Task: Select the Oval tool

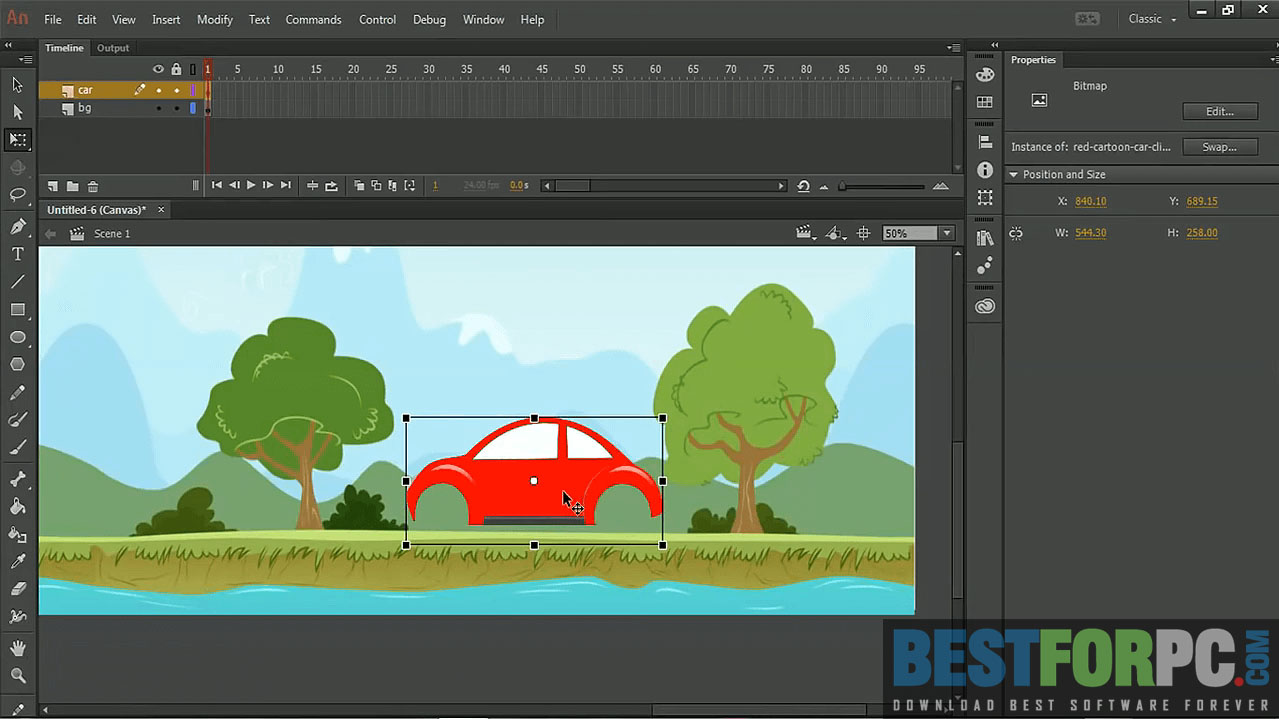Action: [17, 337]
